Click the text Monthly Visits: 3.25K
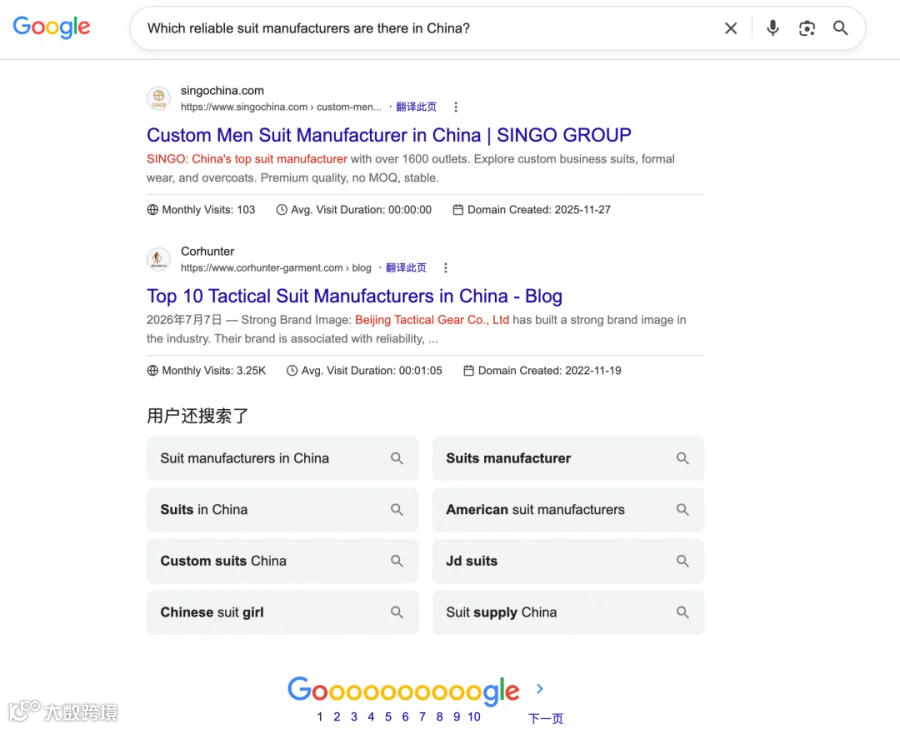The width and height of the screenshot is (900, 729). pos(214,370)
